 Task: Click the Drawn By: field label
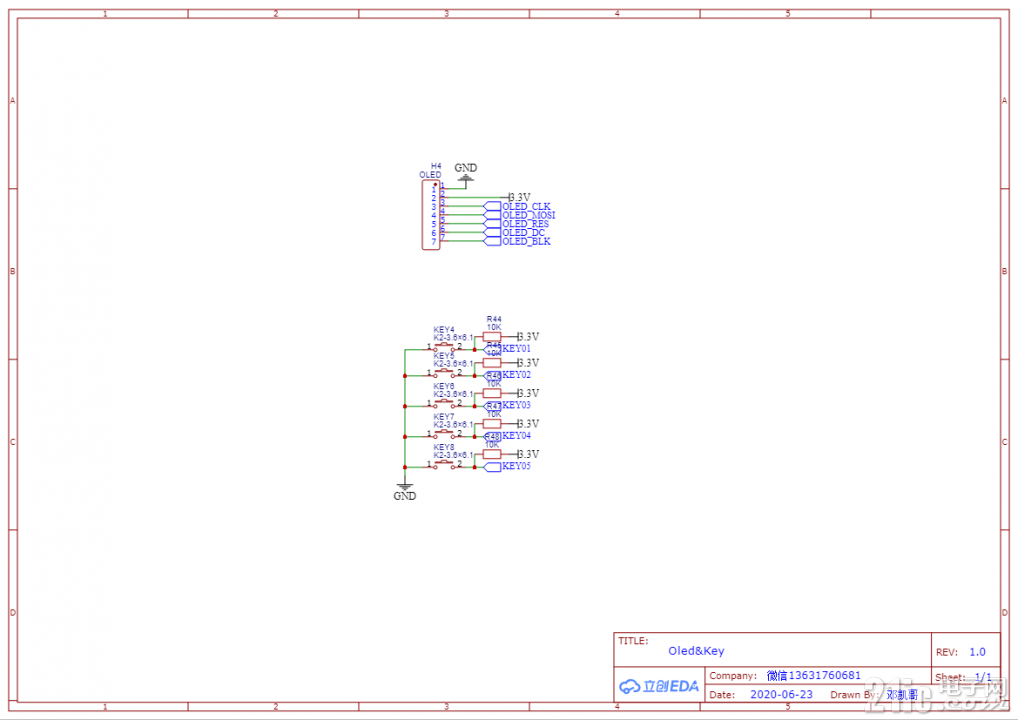[855, 695]
